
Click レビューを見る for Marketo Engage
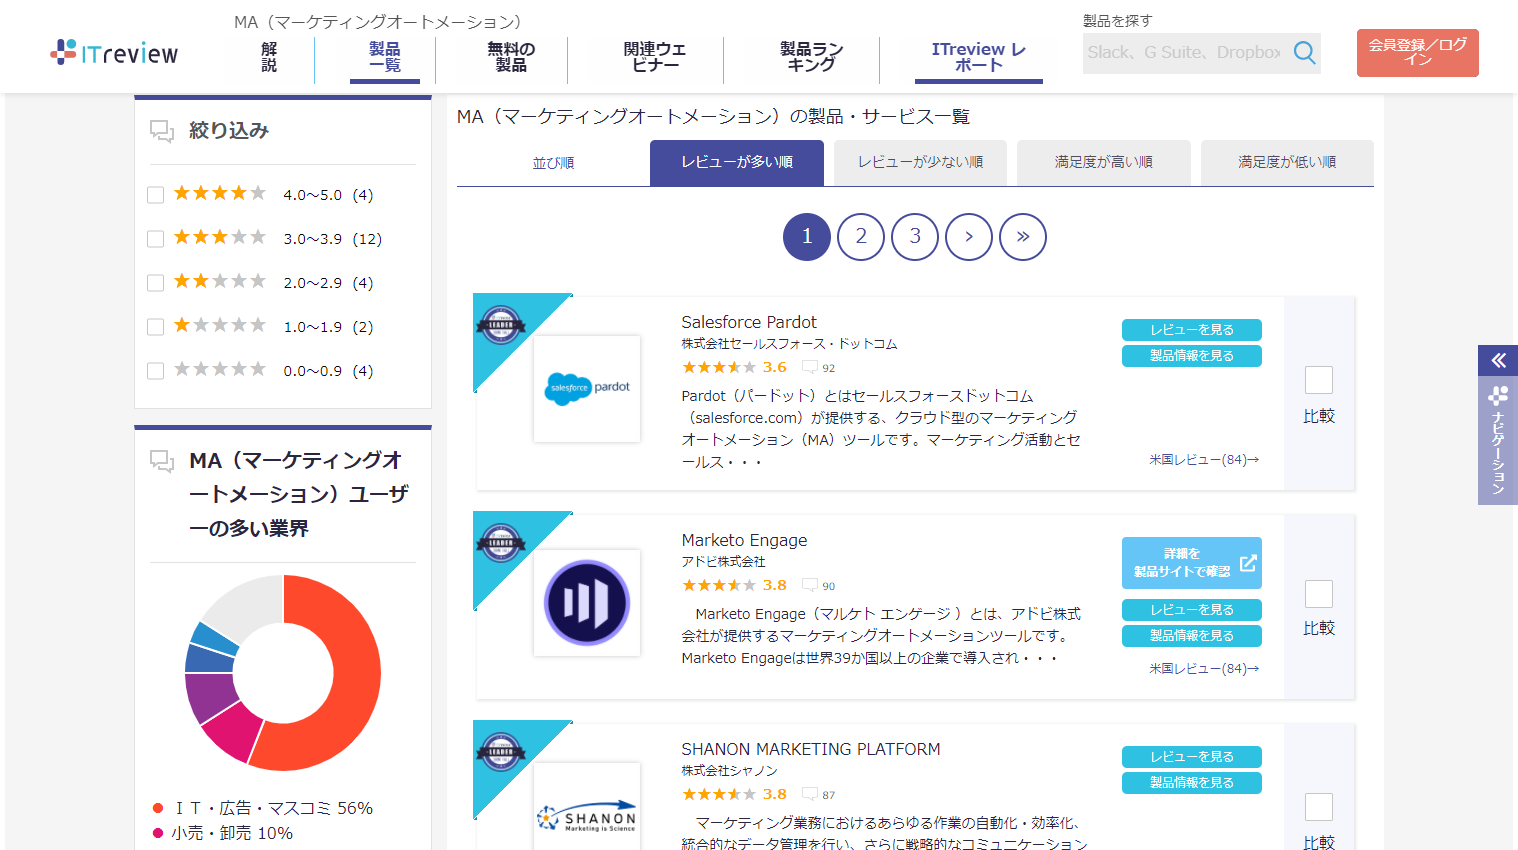point(1192,610)
